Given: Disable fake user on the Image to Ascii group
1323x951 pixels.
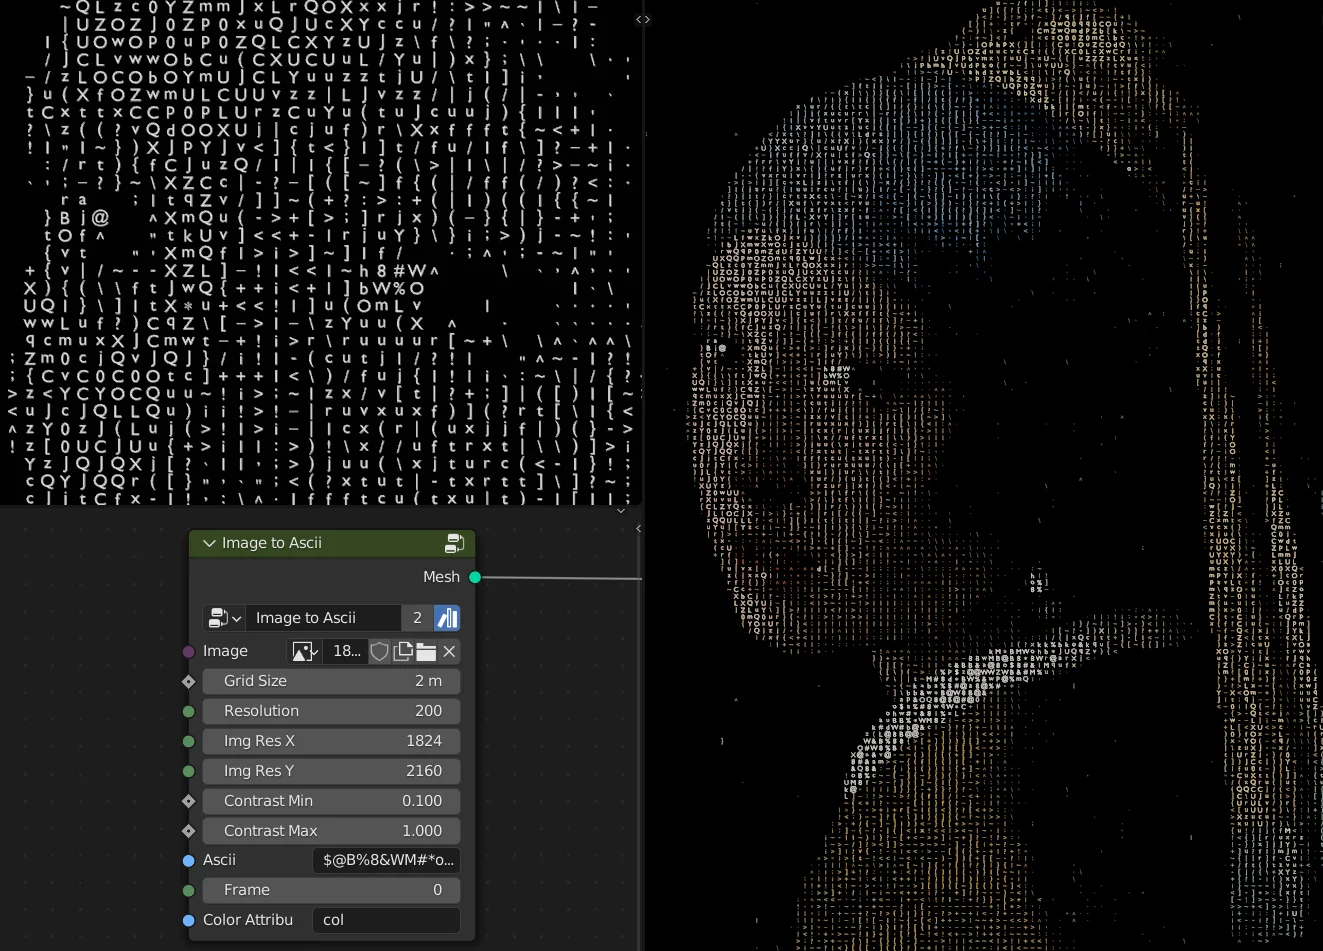Looking at the screenshot, I should [x=446, y=618].
